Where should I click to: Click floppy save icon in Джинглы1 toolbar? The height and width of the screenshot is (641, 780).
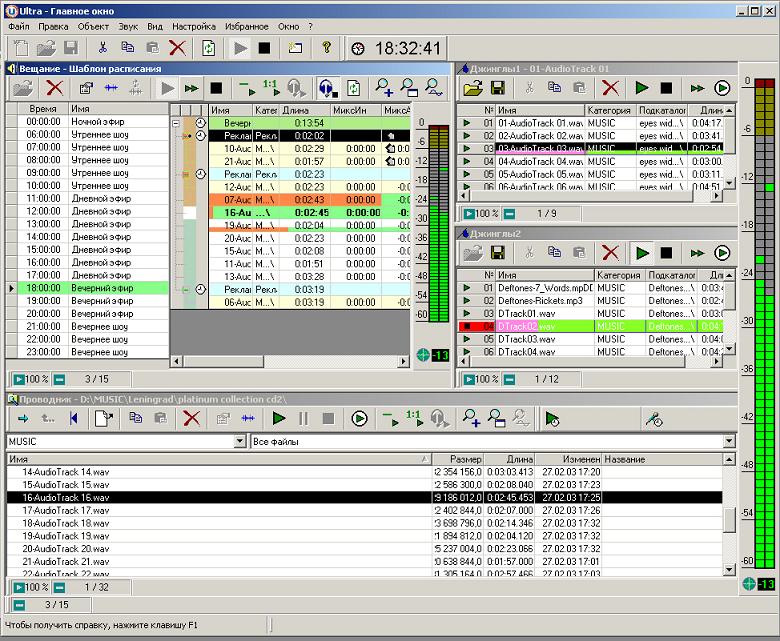[x=498, y=89]
